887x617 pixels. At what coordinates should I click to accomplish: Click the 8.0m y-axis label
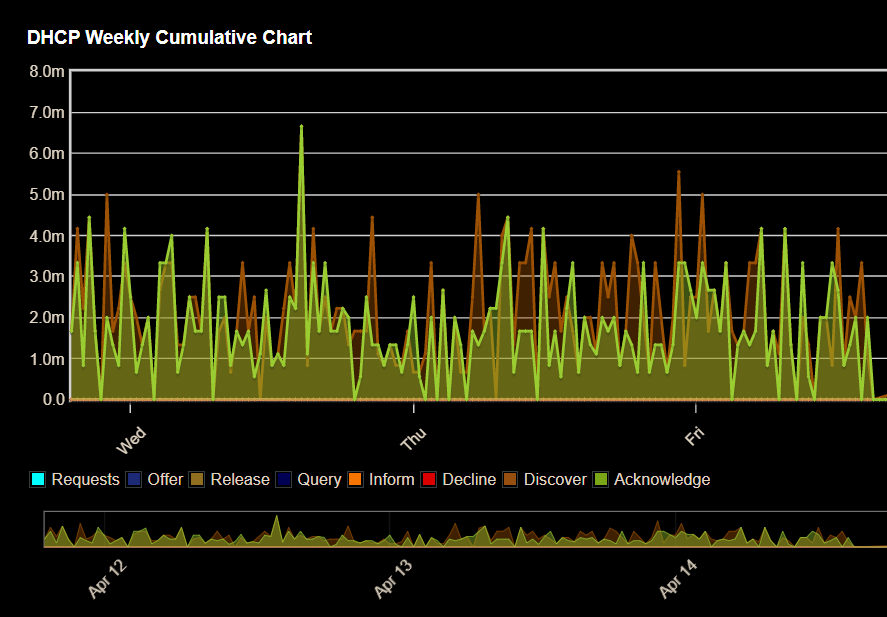tap(47, 71)
